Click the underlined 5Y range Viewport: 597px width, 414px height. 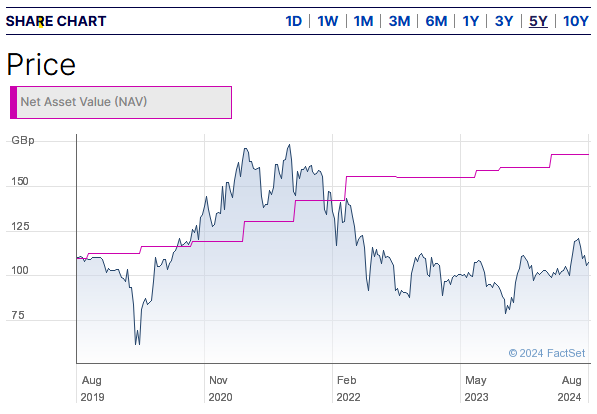(x=538, y=21)
